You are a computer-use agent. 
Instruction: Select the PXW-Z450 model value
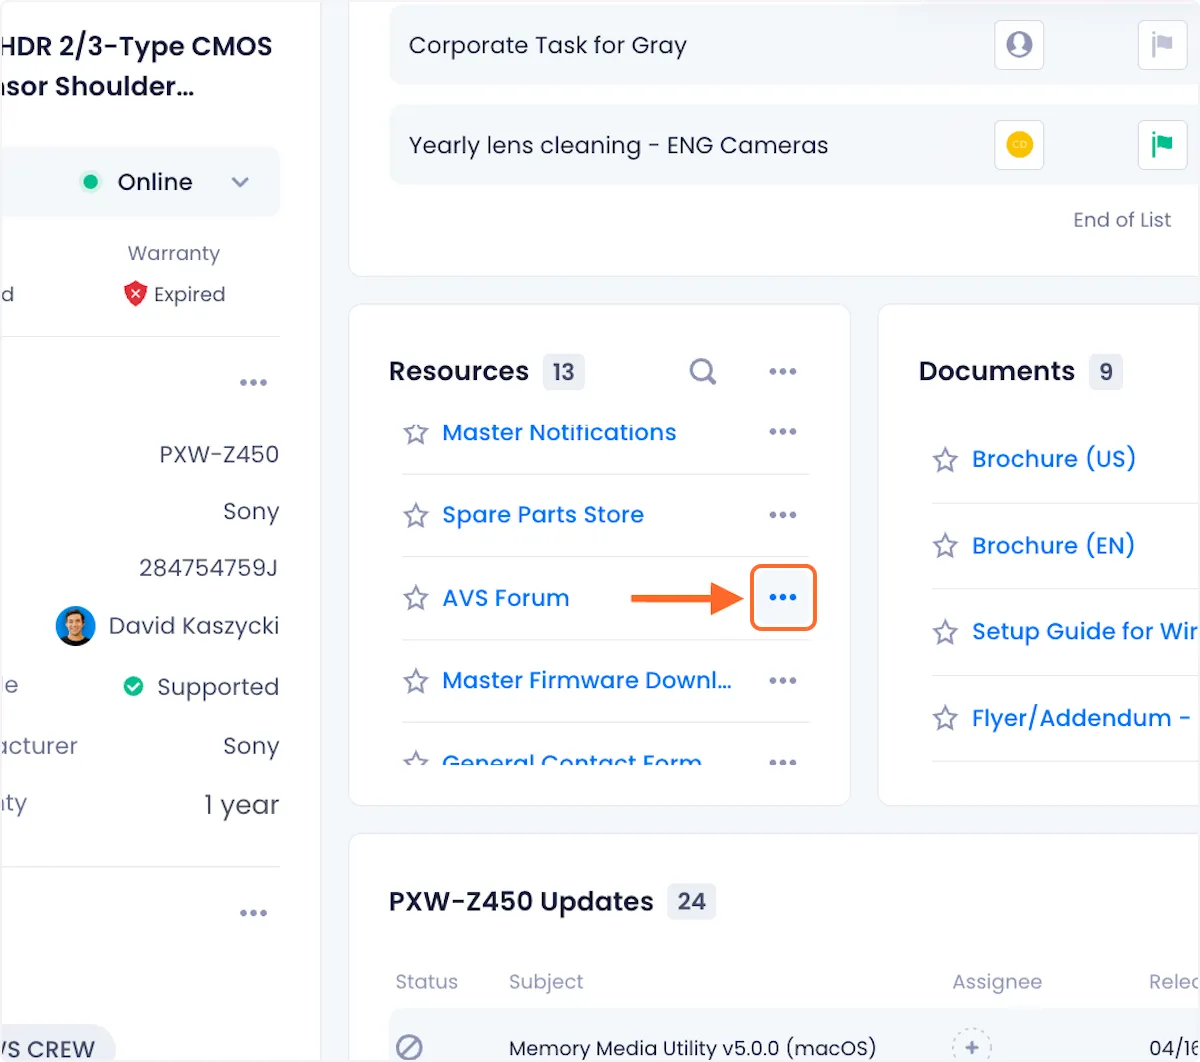tap(219, 454)
